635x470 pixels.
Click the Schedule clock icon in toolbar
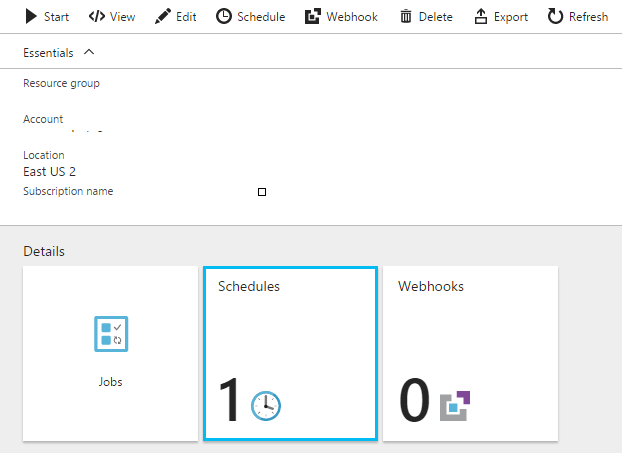(224, 17)
